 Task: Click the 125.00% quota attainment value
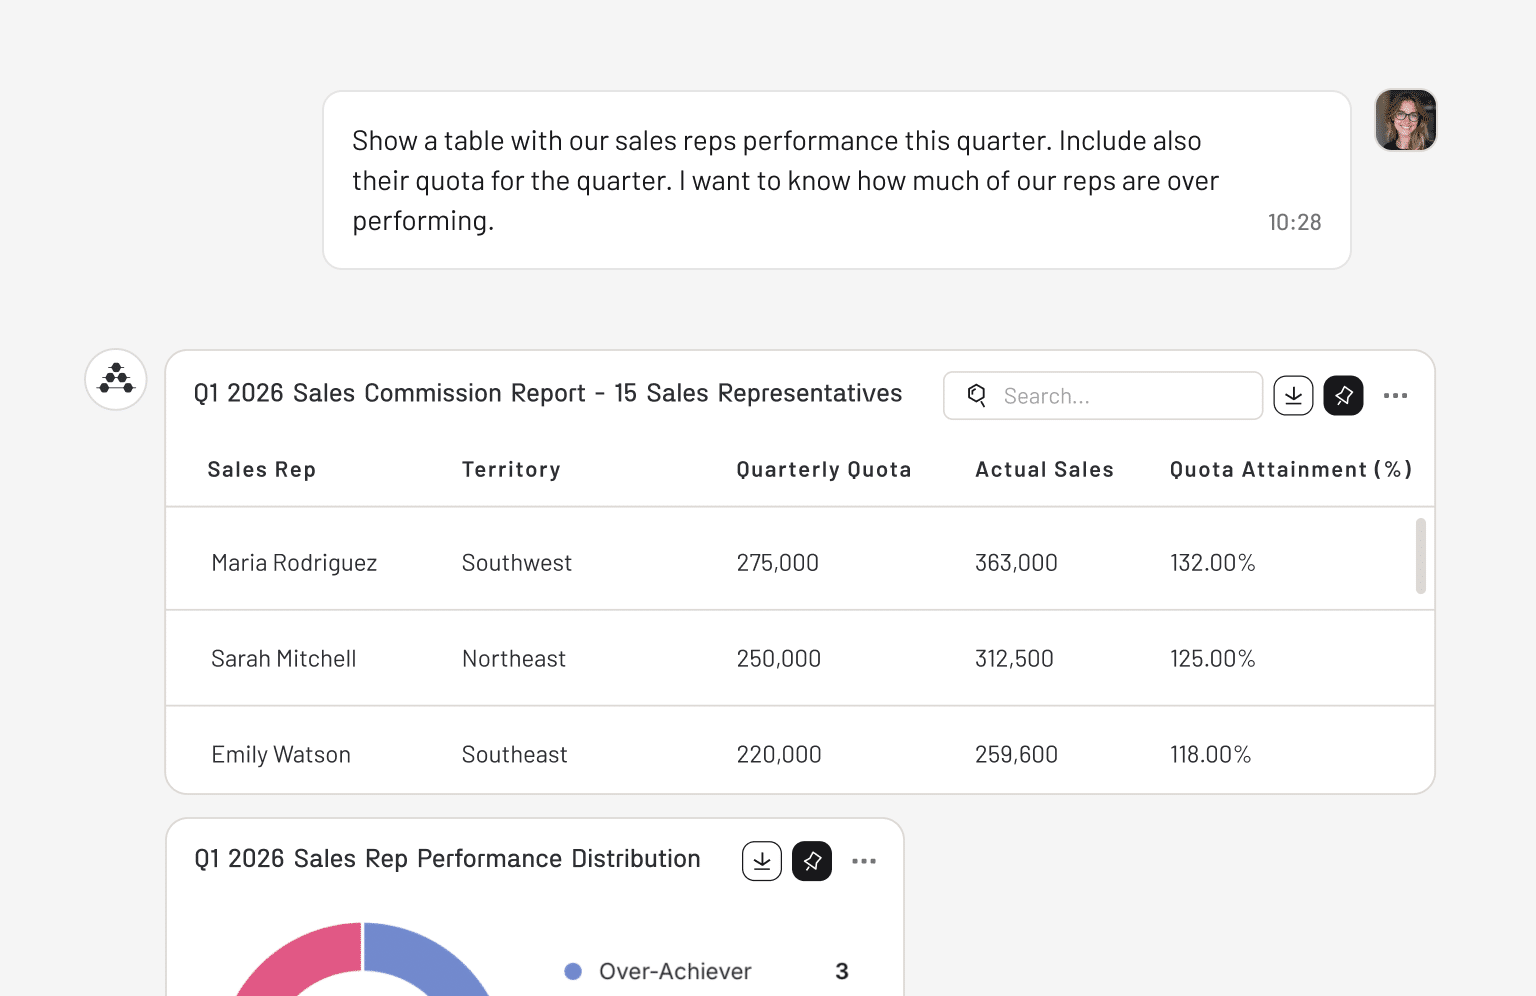[1213, 659]
